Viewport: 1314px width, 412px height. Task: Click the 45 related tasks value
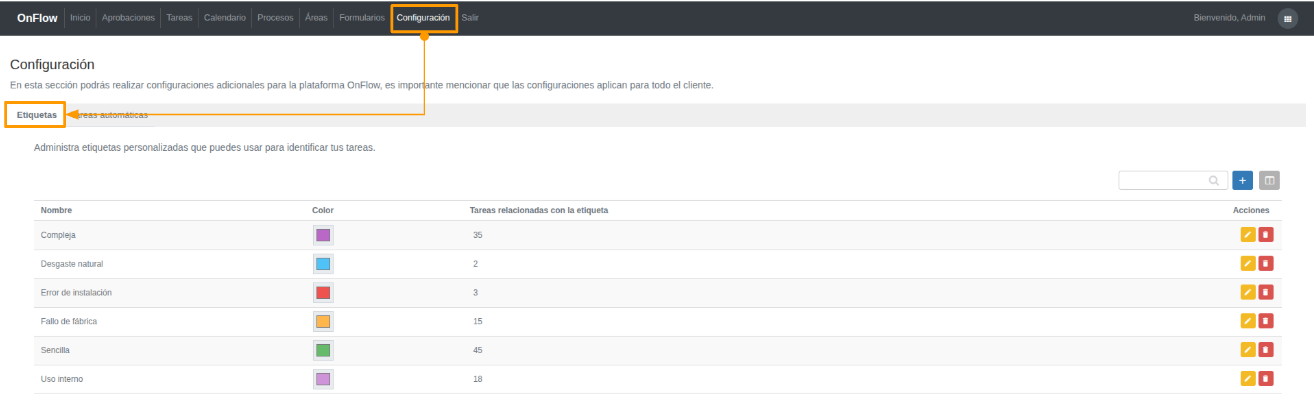478,350
